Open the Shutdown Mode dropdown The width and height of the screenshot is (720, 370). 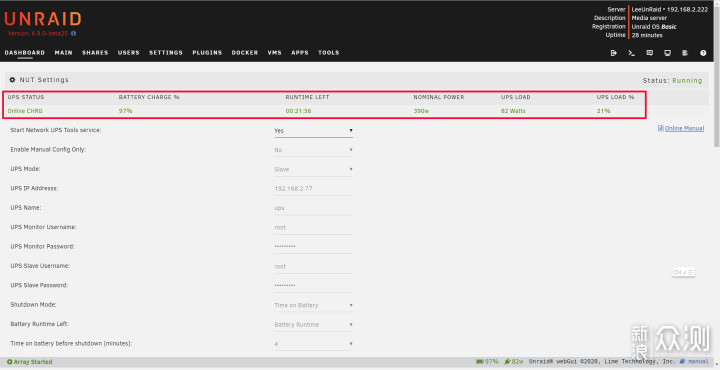coord(314,305)
